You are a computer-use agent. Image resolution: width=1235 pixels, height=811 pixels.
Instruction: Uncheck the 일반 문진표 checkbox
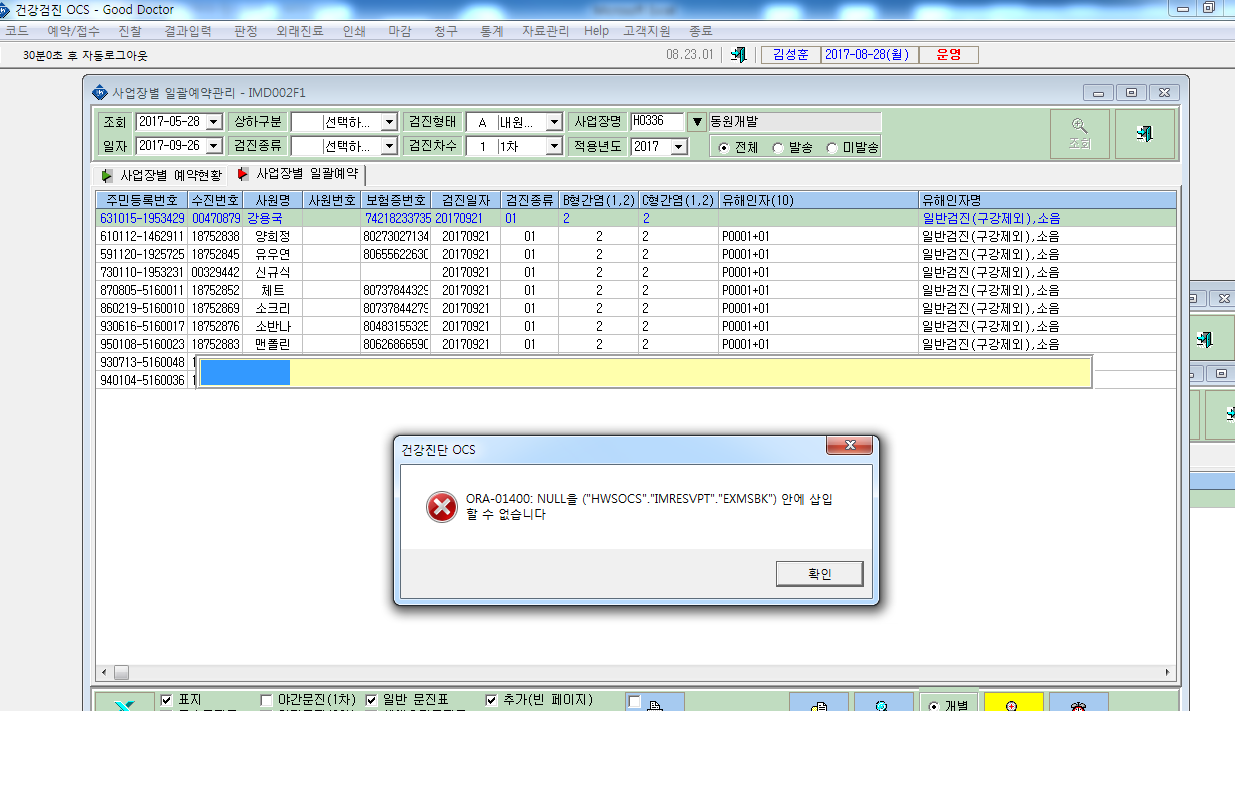(x=372, y=700)
